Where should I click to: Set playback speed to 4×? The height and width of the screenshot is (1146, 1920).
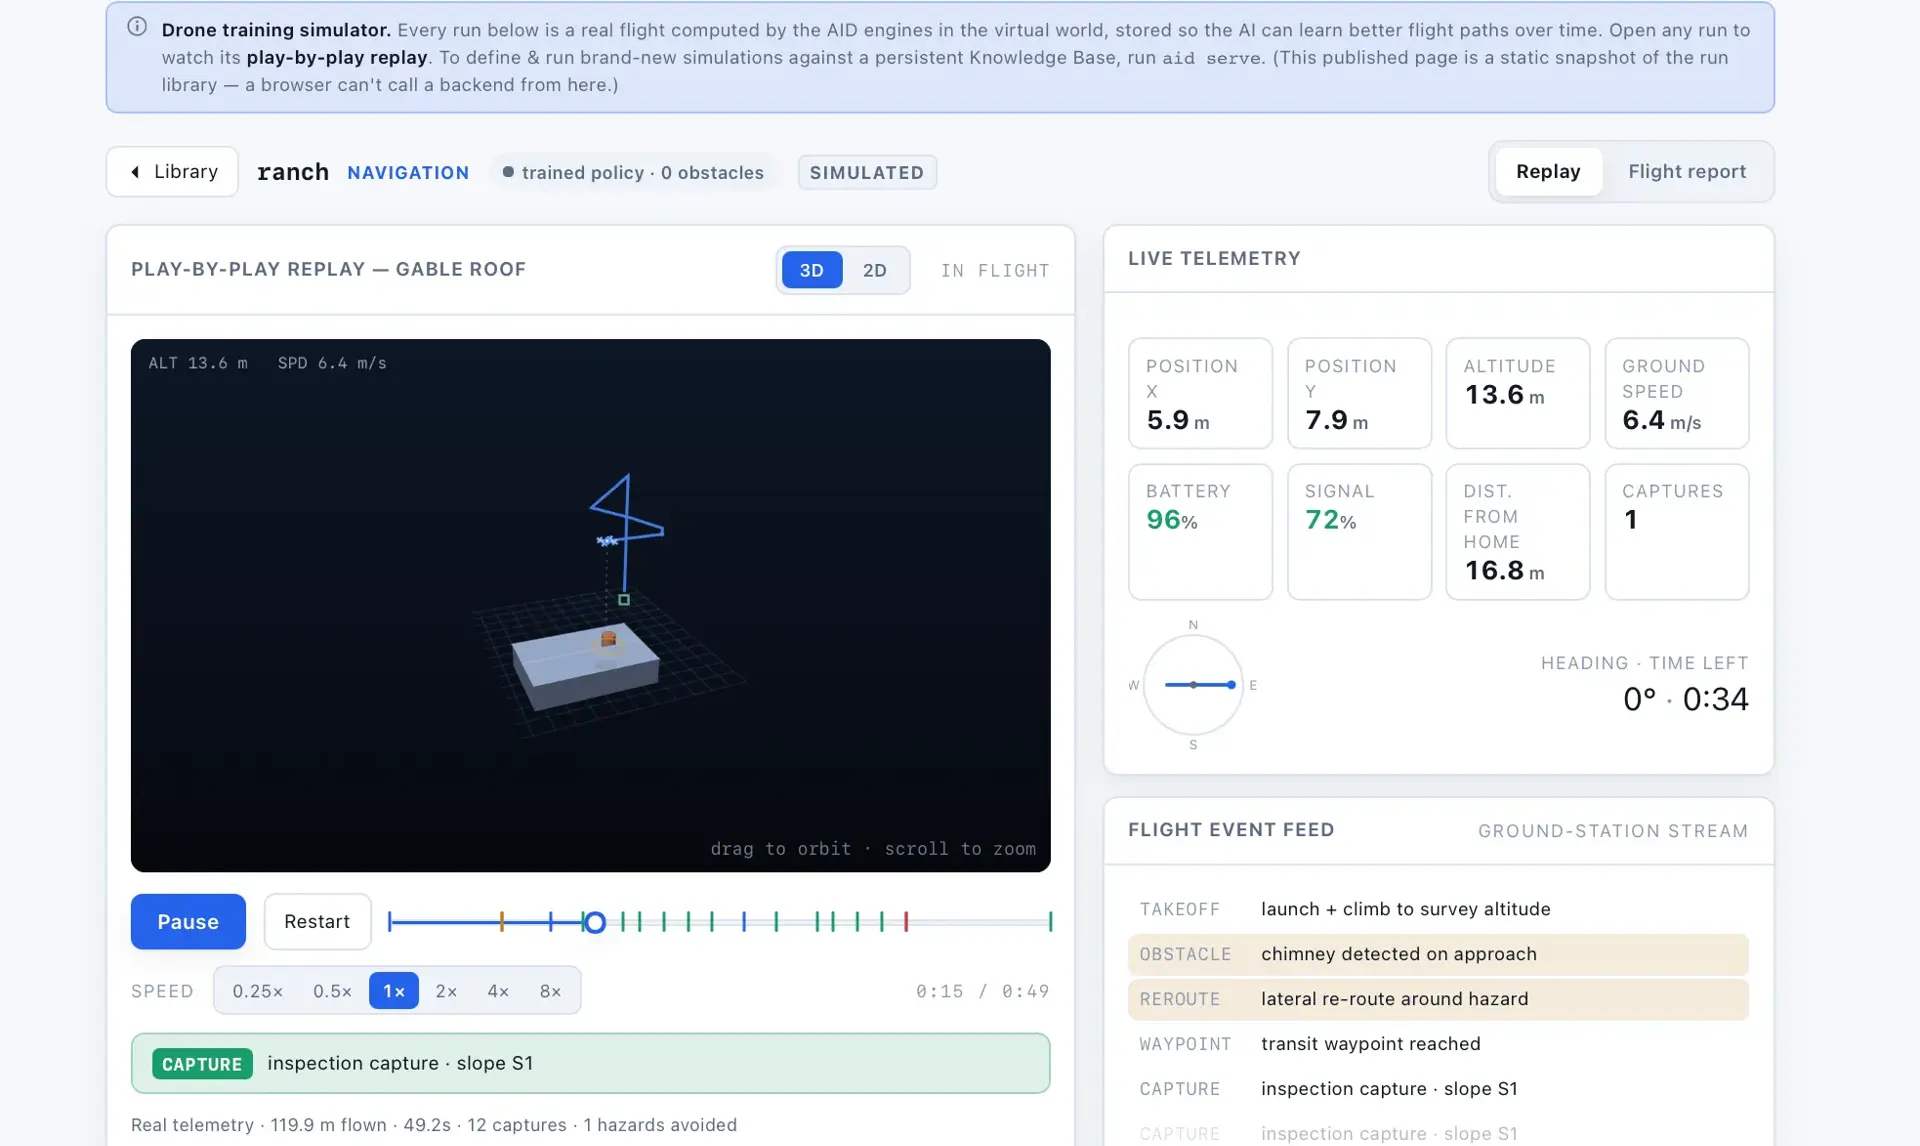pos(498,991)
